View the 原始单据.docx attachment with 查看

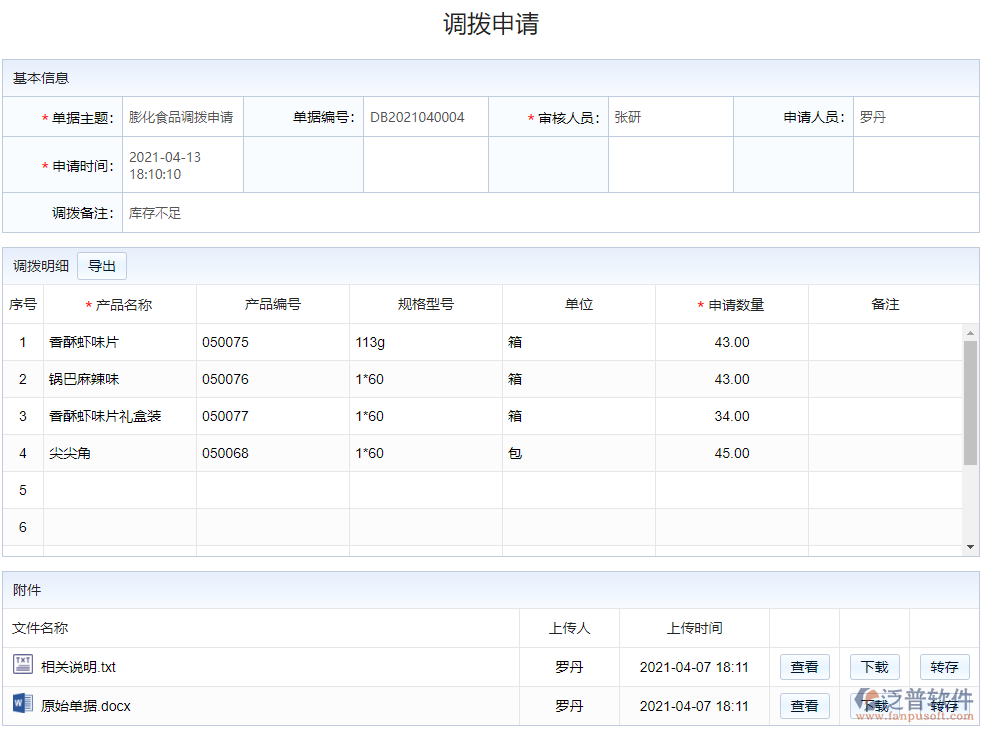(x=804, y=706)
